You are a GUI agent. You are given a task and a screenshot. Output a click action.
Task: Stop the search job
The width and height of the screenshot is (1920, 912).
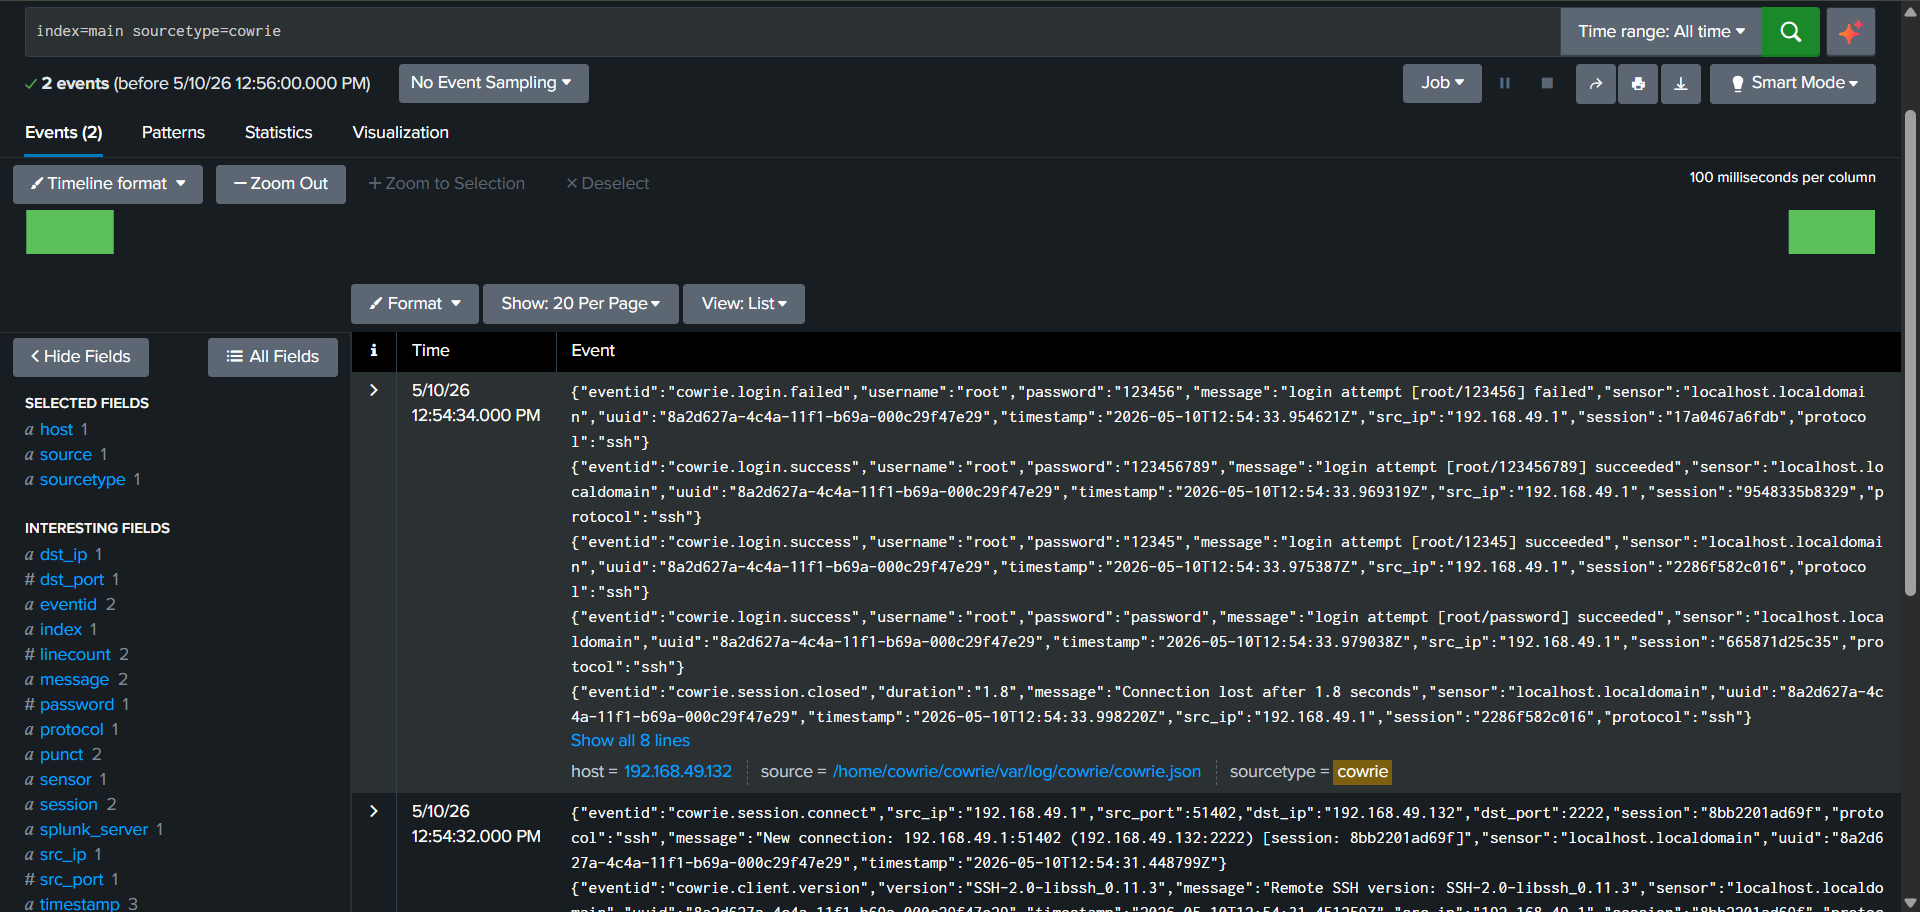1547,84
